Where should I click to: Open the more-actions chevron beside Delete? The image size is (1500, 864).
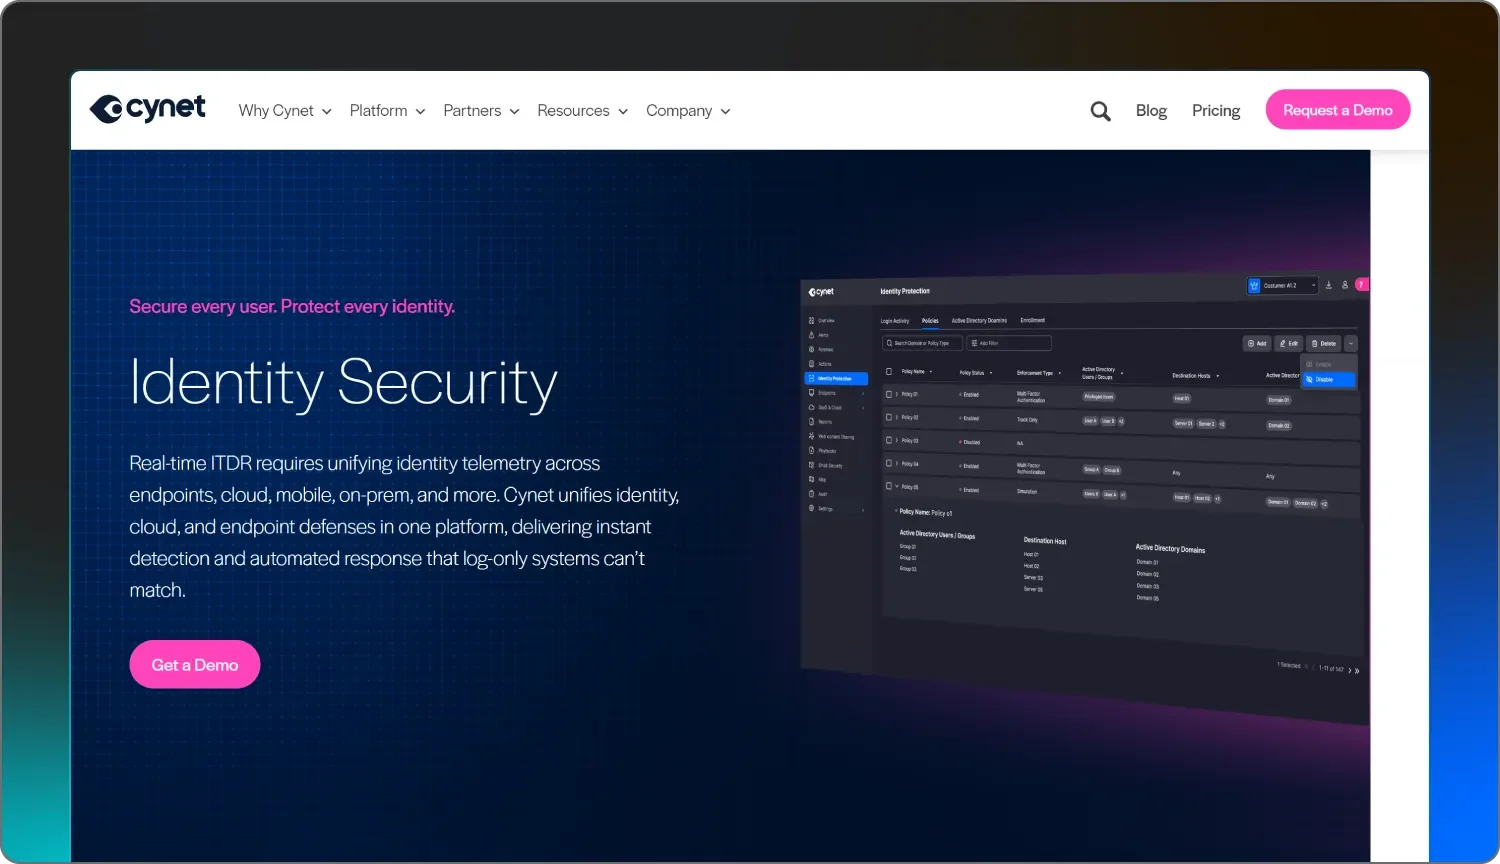pyautogui.click(x=1351, y=344)
